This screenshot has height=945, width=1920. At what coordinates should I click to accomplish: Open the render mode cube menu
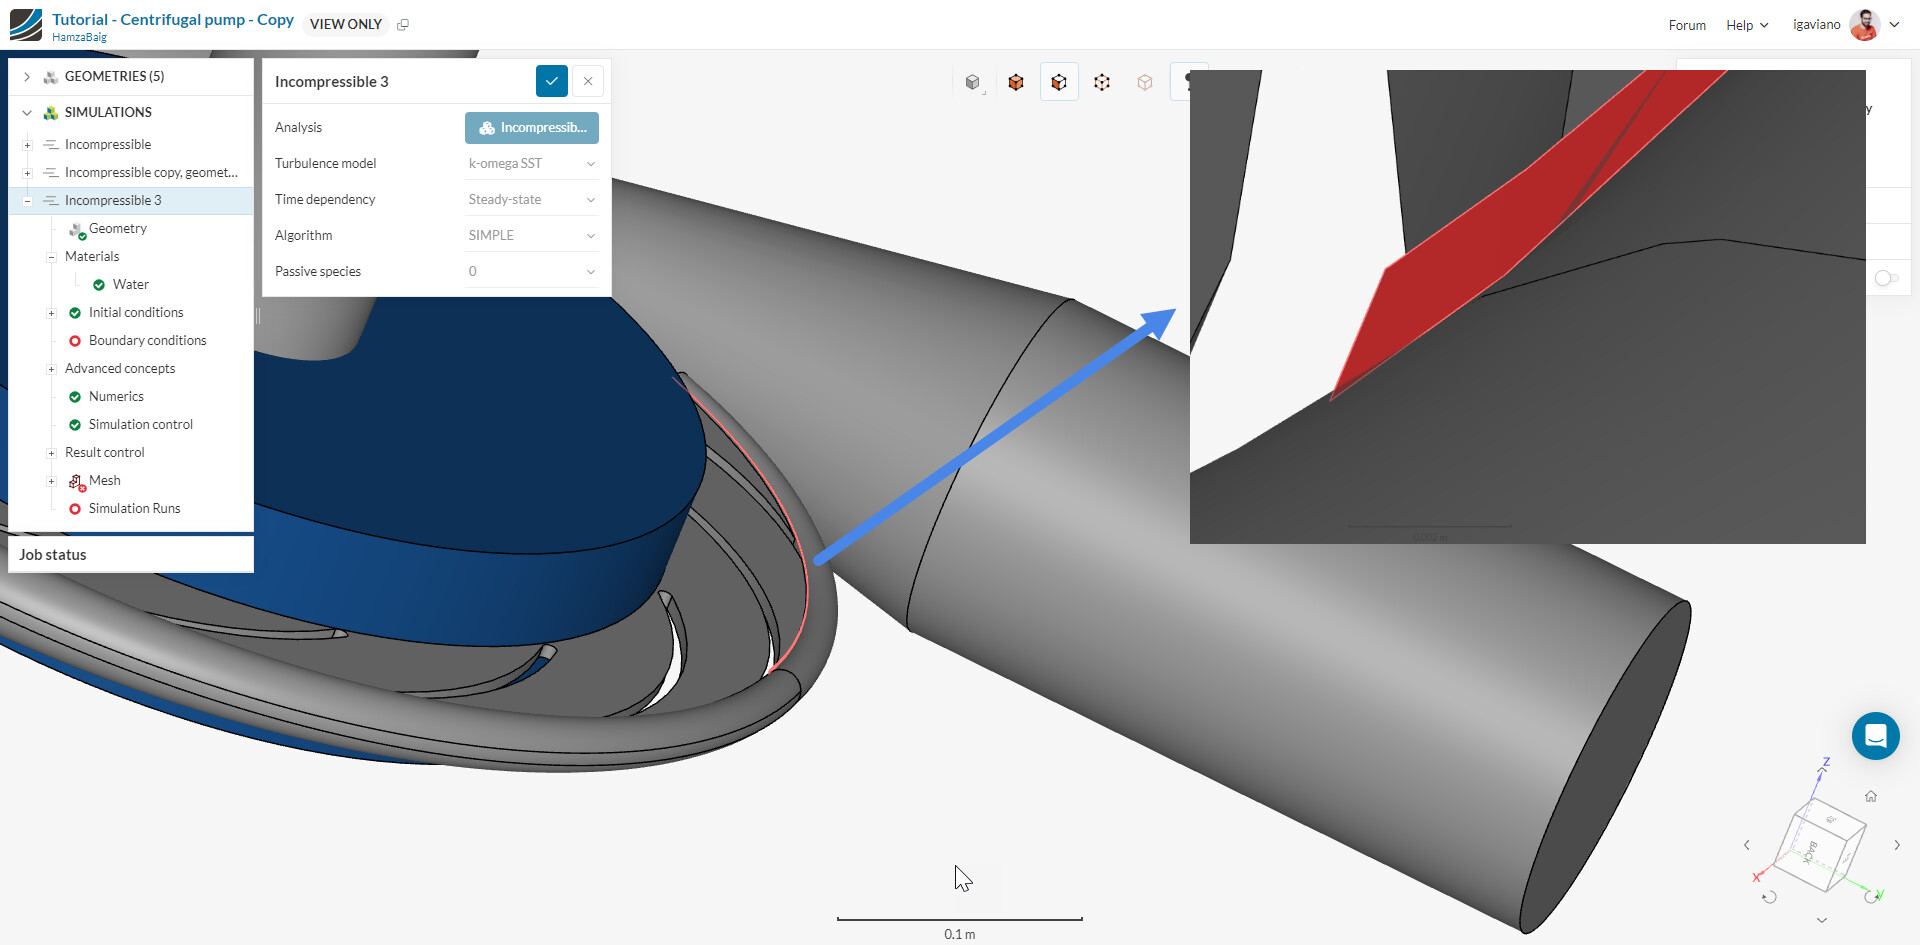click(973, 83)
